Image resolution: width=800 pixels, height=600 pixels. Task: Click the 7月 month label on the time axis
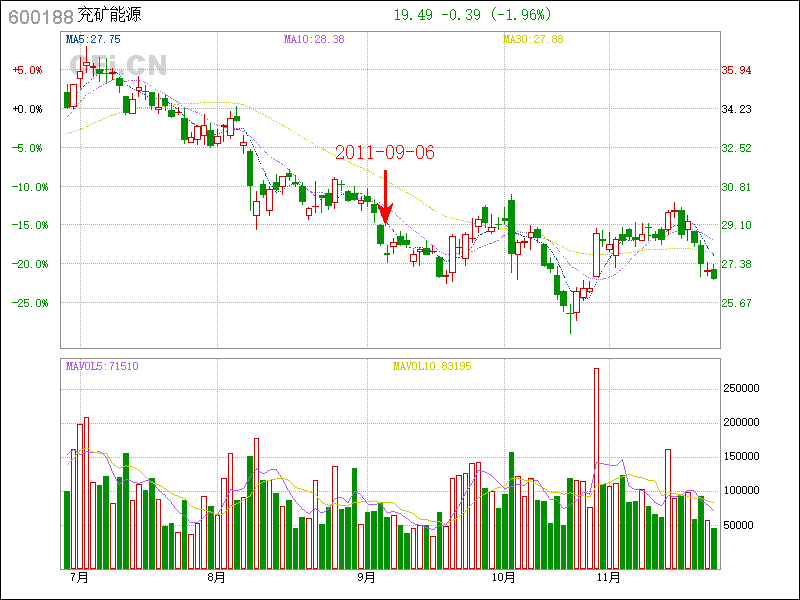click(78, 578)
